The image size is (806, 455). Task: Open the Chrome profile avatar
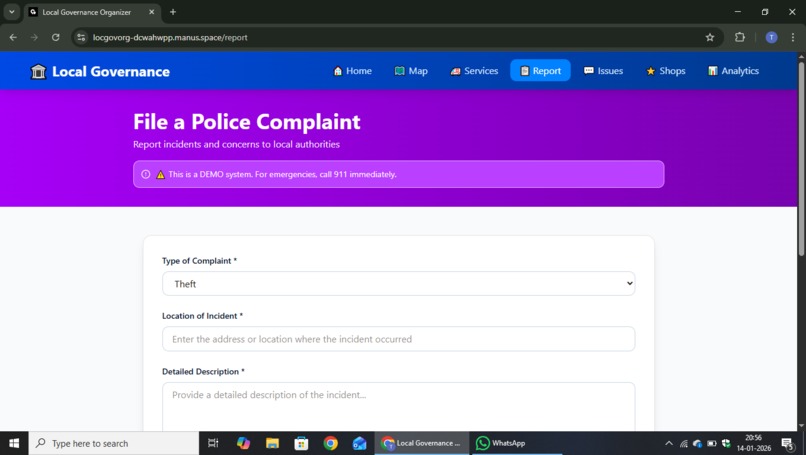pyautogui.click(x=771, y=38)
